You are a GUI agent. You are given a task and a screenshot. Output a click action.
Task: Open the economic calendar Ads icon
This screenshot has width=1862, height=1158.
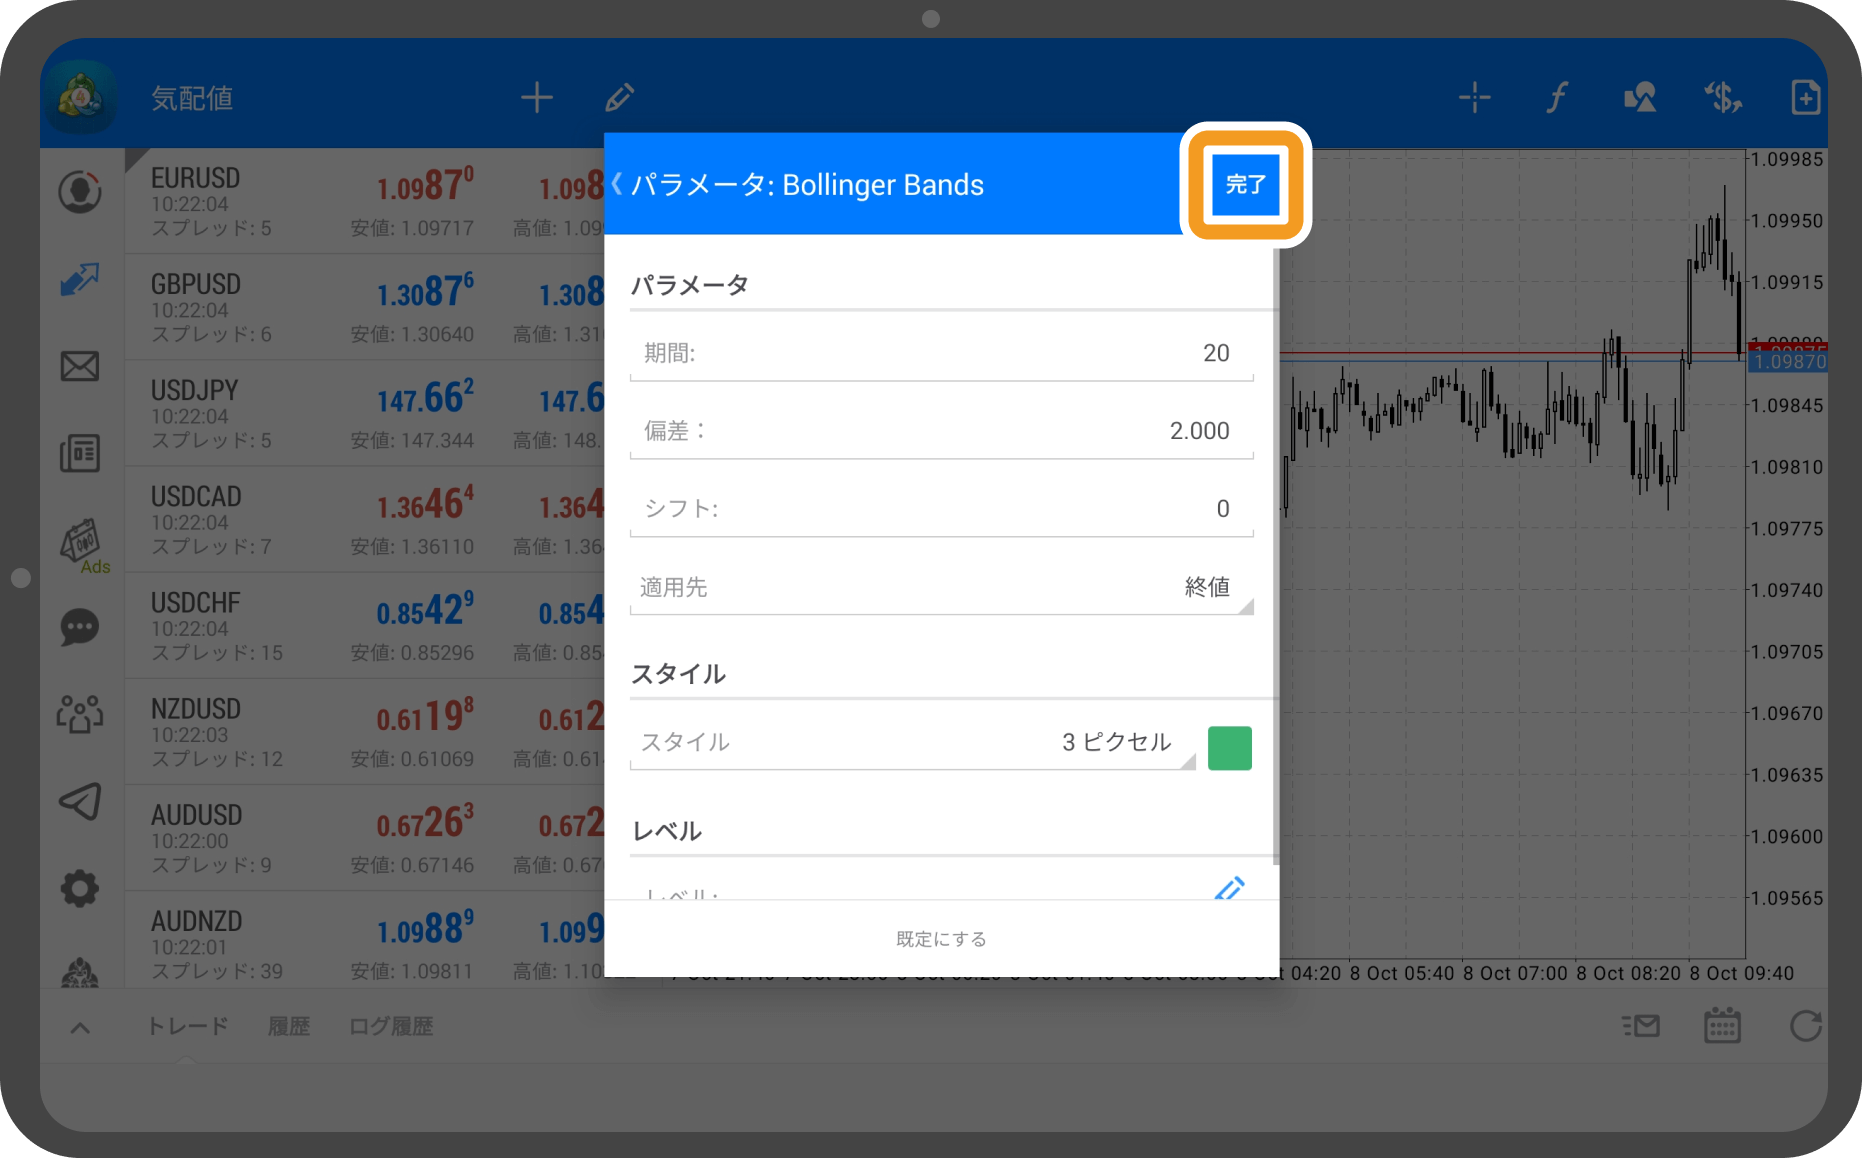point(83,545)
